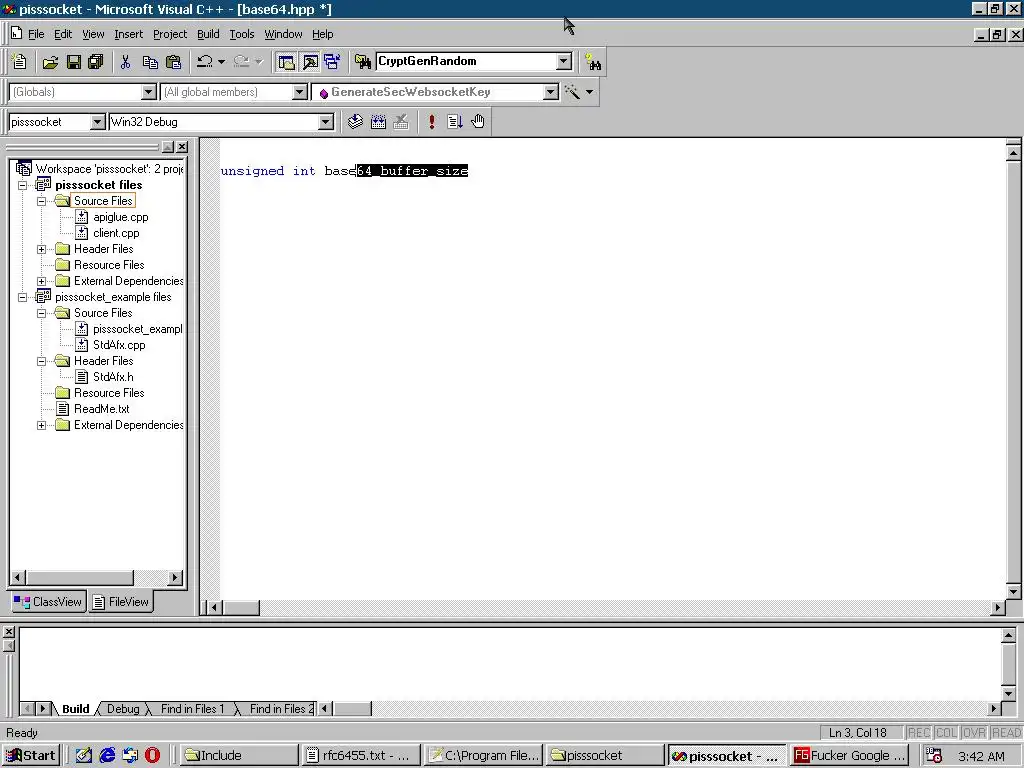Select apiglue.cpp in the file tree

pos(121,217)
